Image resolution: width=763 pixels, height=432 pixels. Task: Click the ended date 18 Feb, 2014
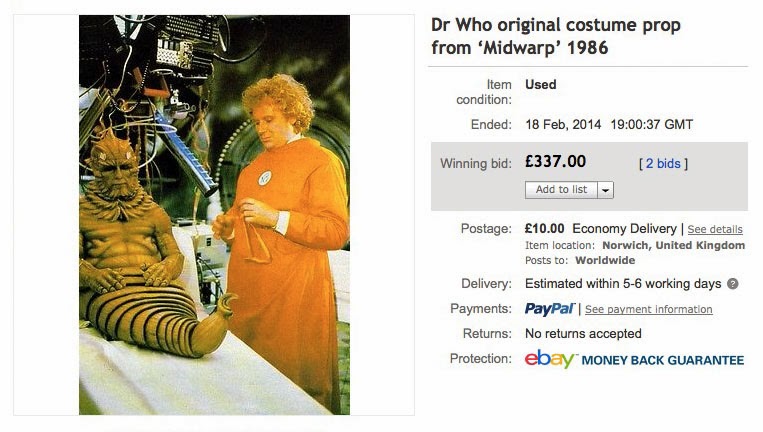(563, 125)
